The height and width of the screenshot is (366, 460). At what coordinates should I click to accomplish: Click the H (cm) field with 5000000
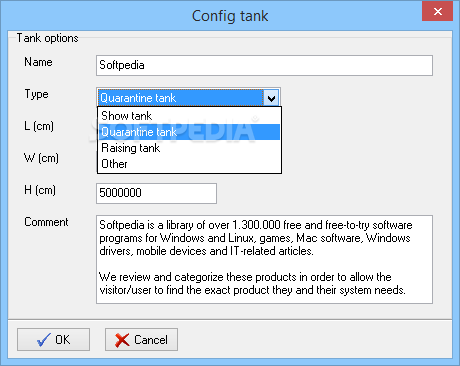click(156, 193)
